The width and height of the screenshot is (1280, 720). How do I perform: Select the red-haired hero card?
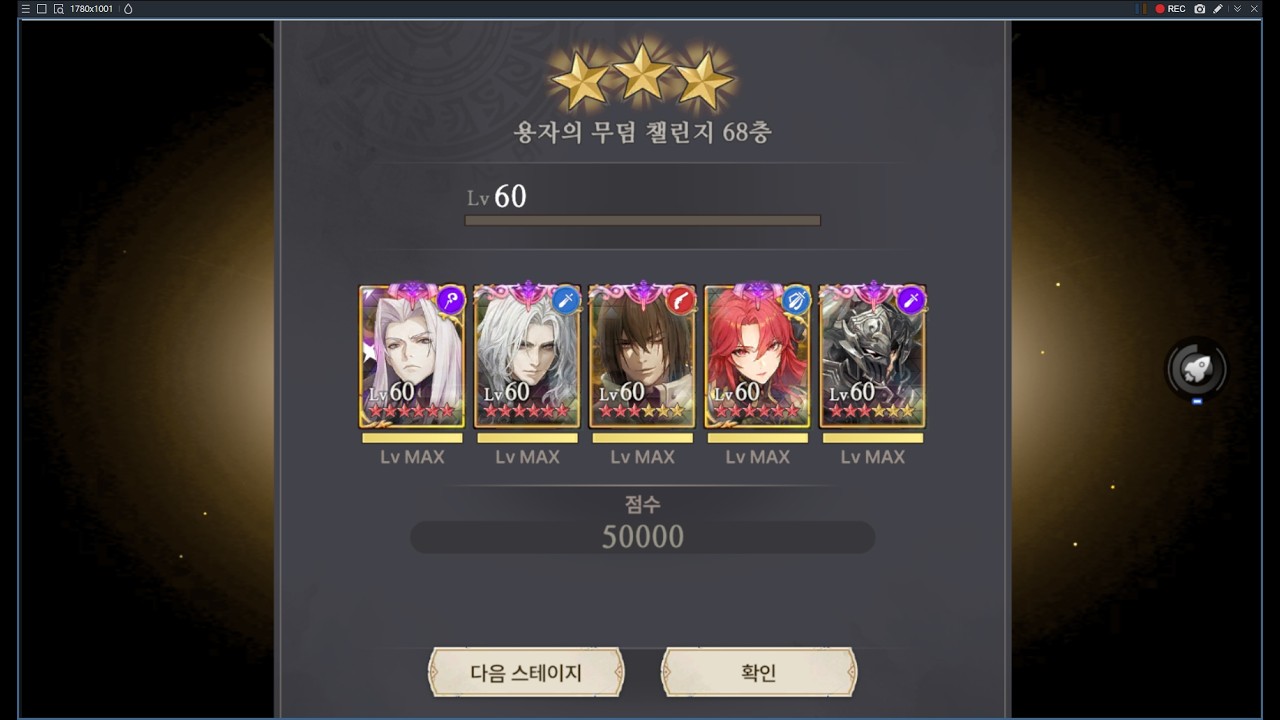pos(757,356)
